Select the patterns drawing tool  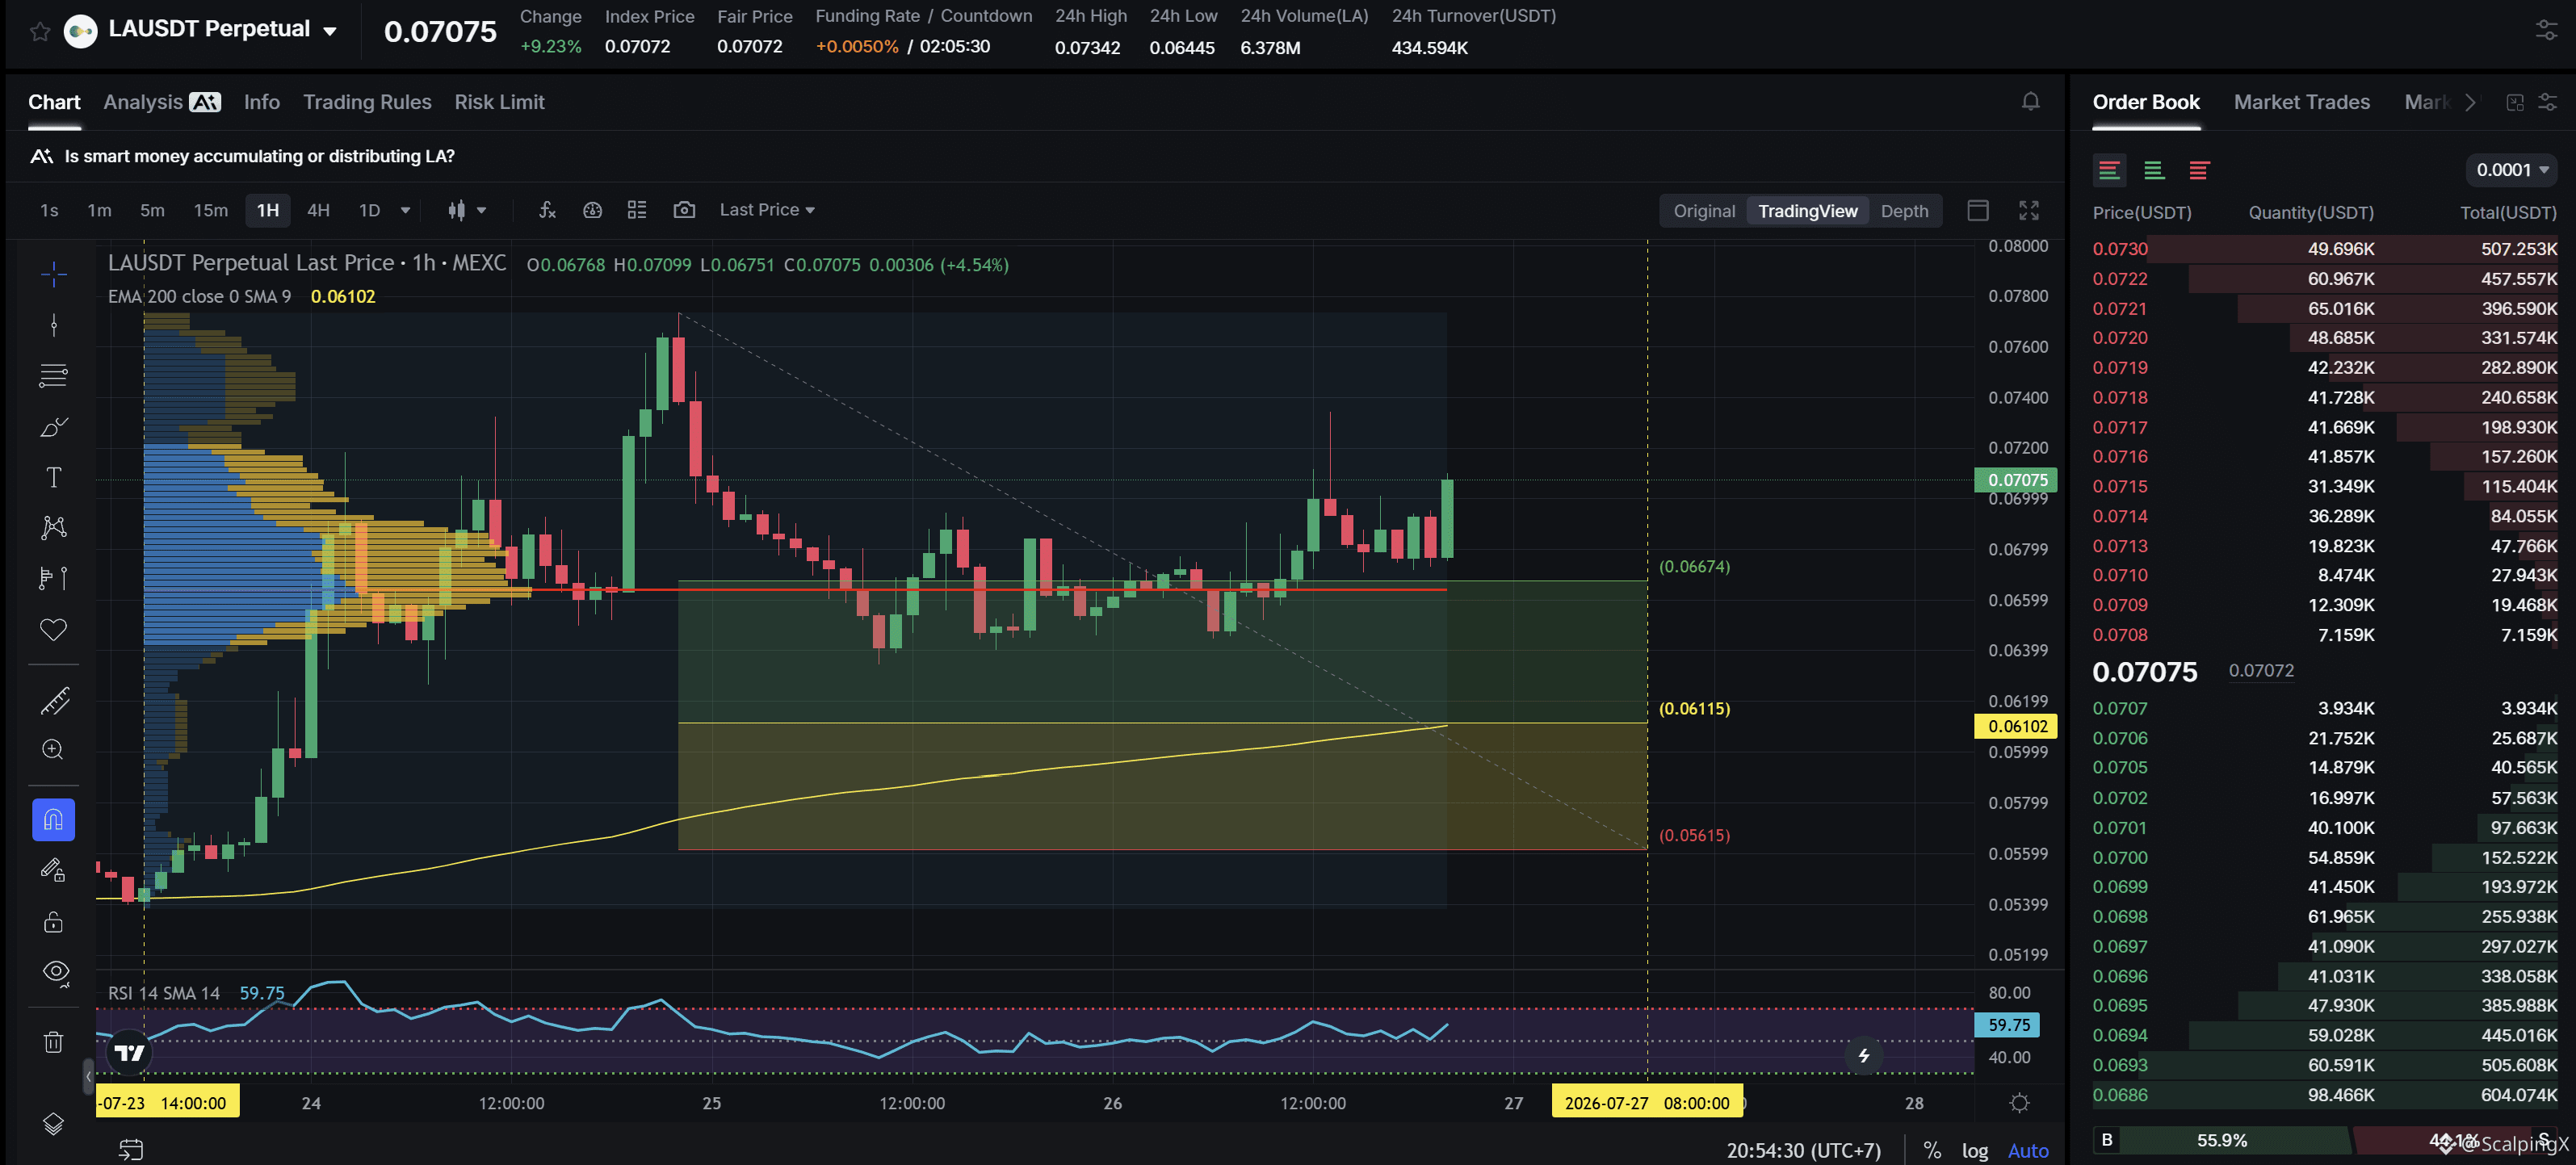(54, 527)
